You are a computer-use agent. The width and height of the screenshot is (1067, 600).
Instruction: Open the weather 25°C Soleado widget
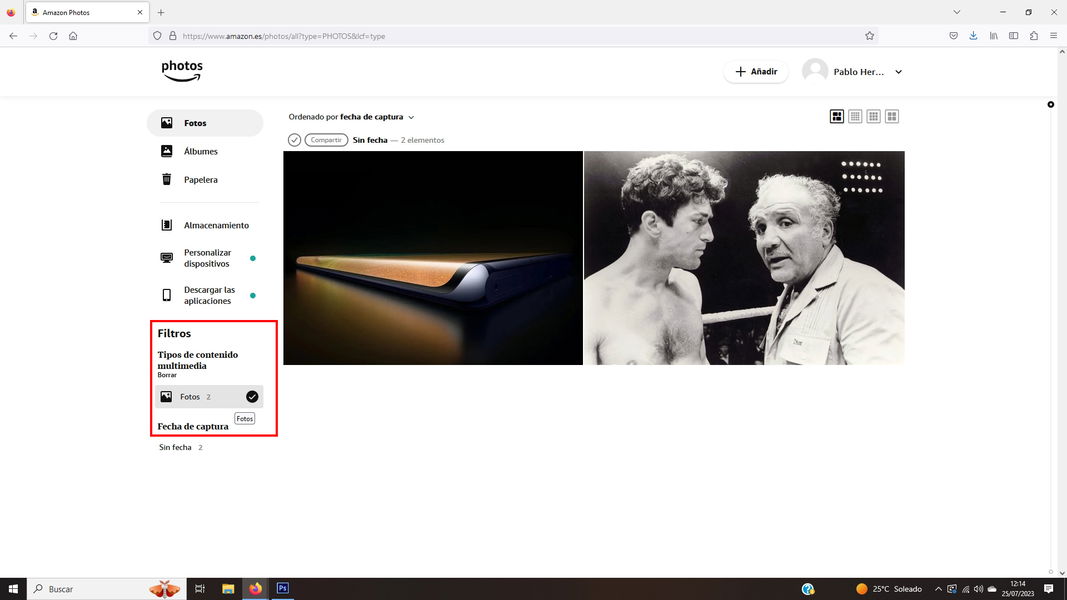(889, 589)
